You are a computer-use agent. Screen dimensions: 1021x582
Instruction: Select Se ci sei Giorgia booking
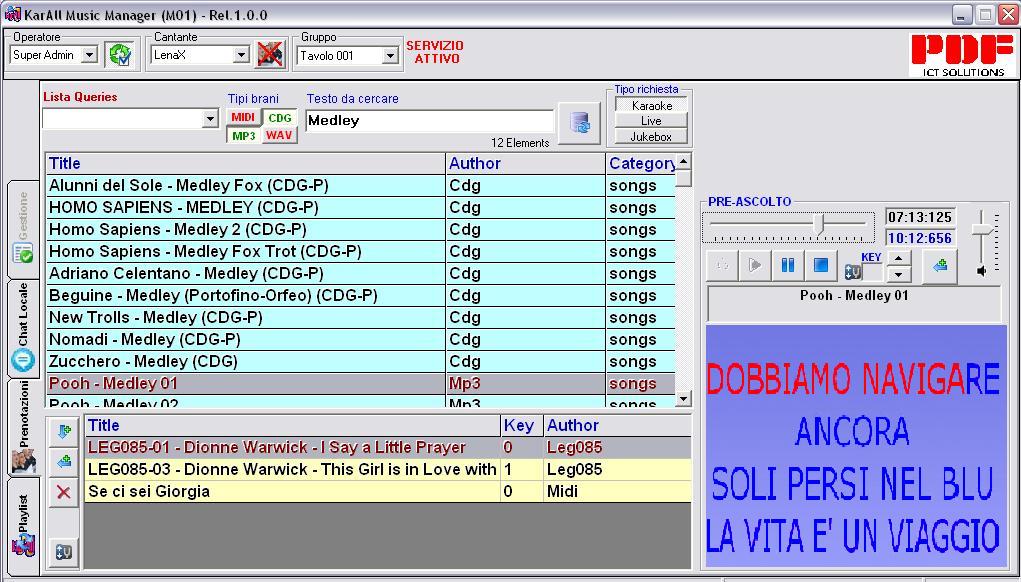[x=388, y=492]
